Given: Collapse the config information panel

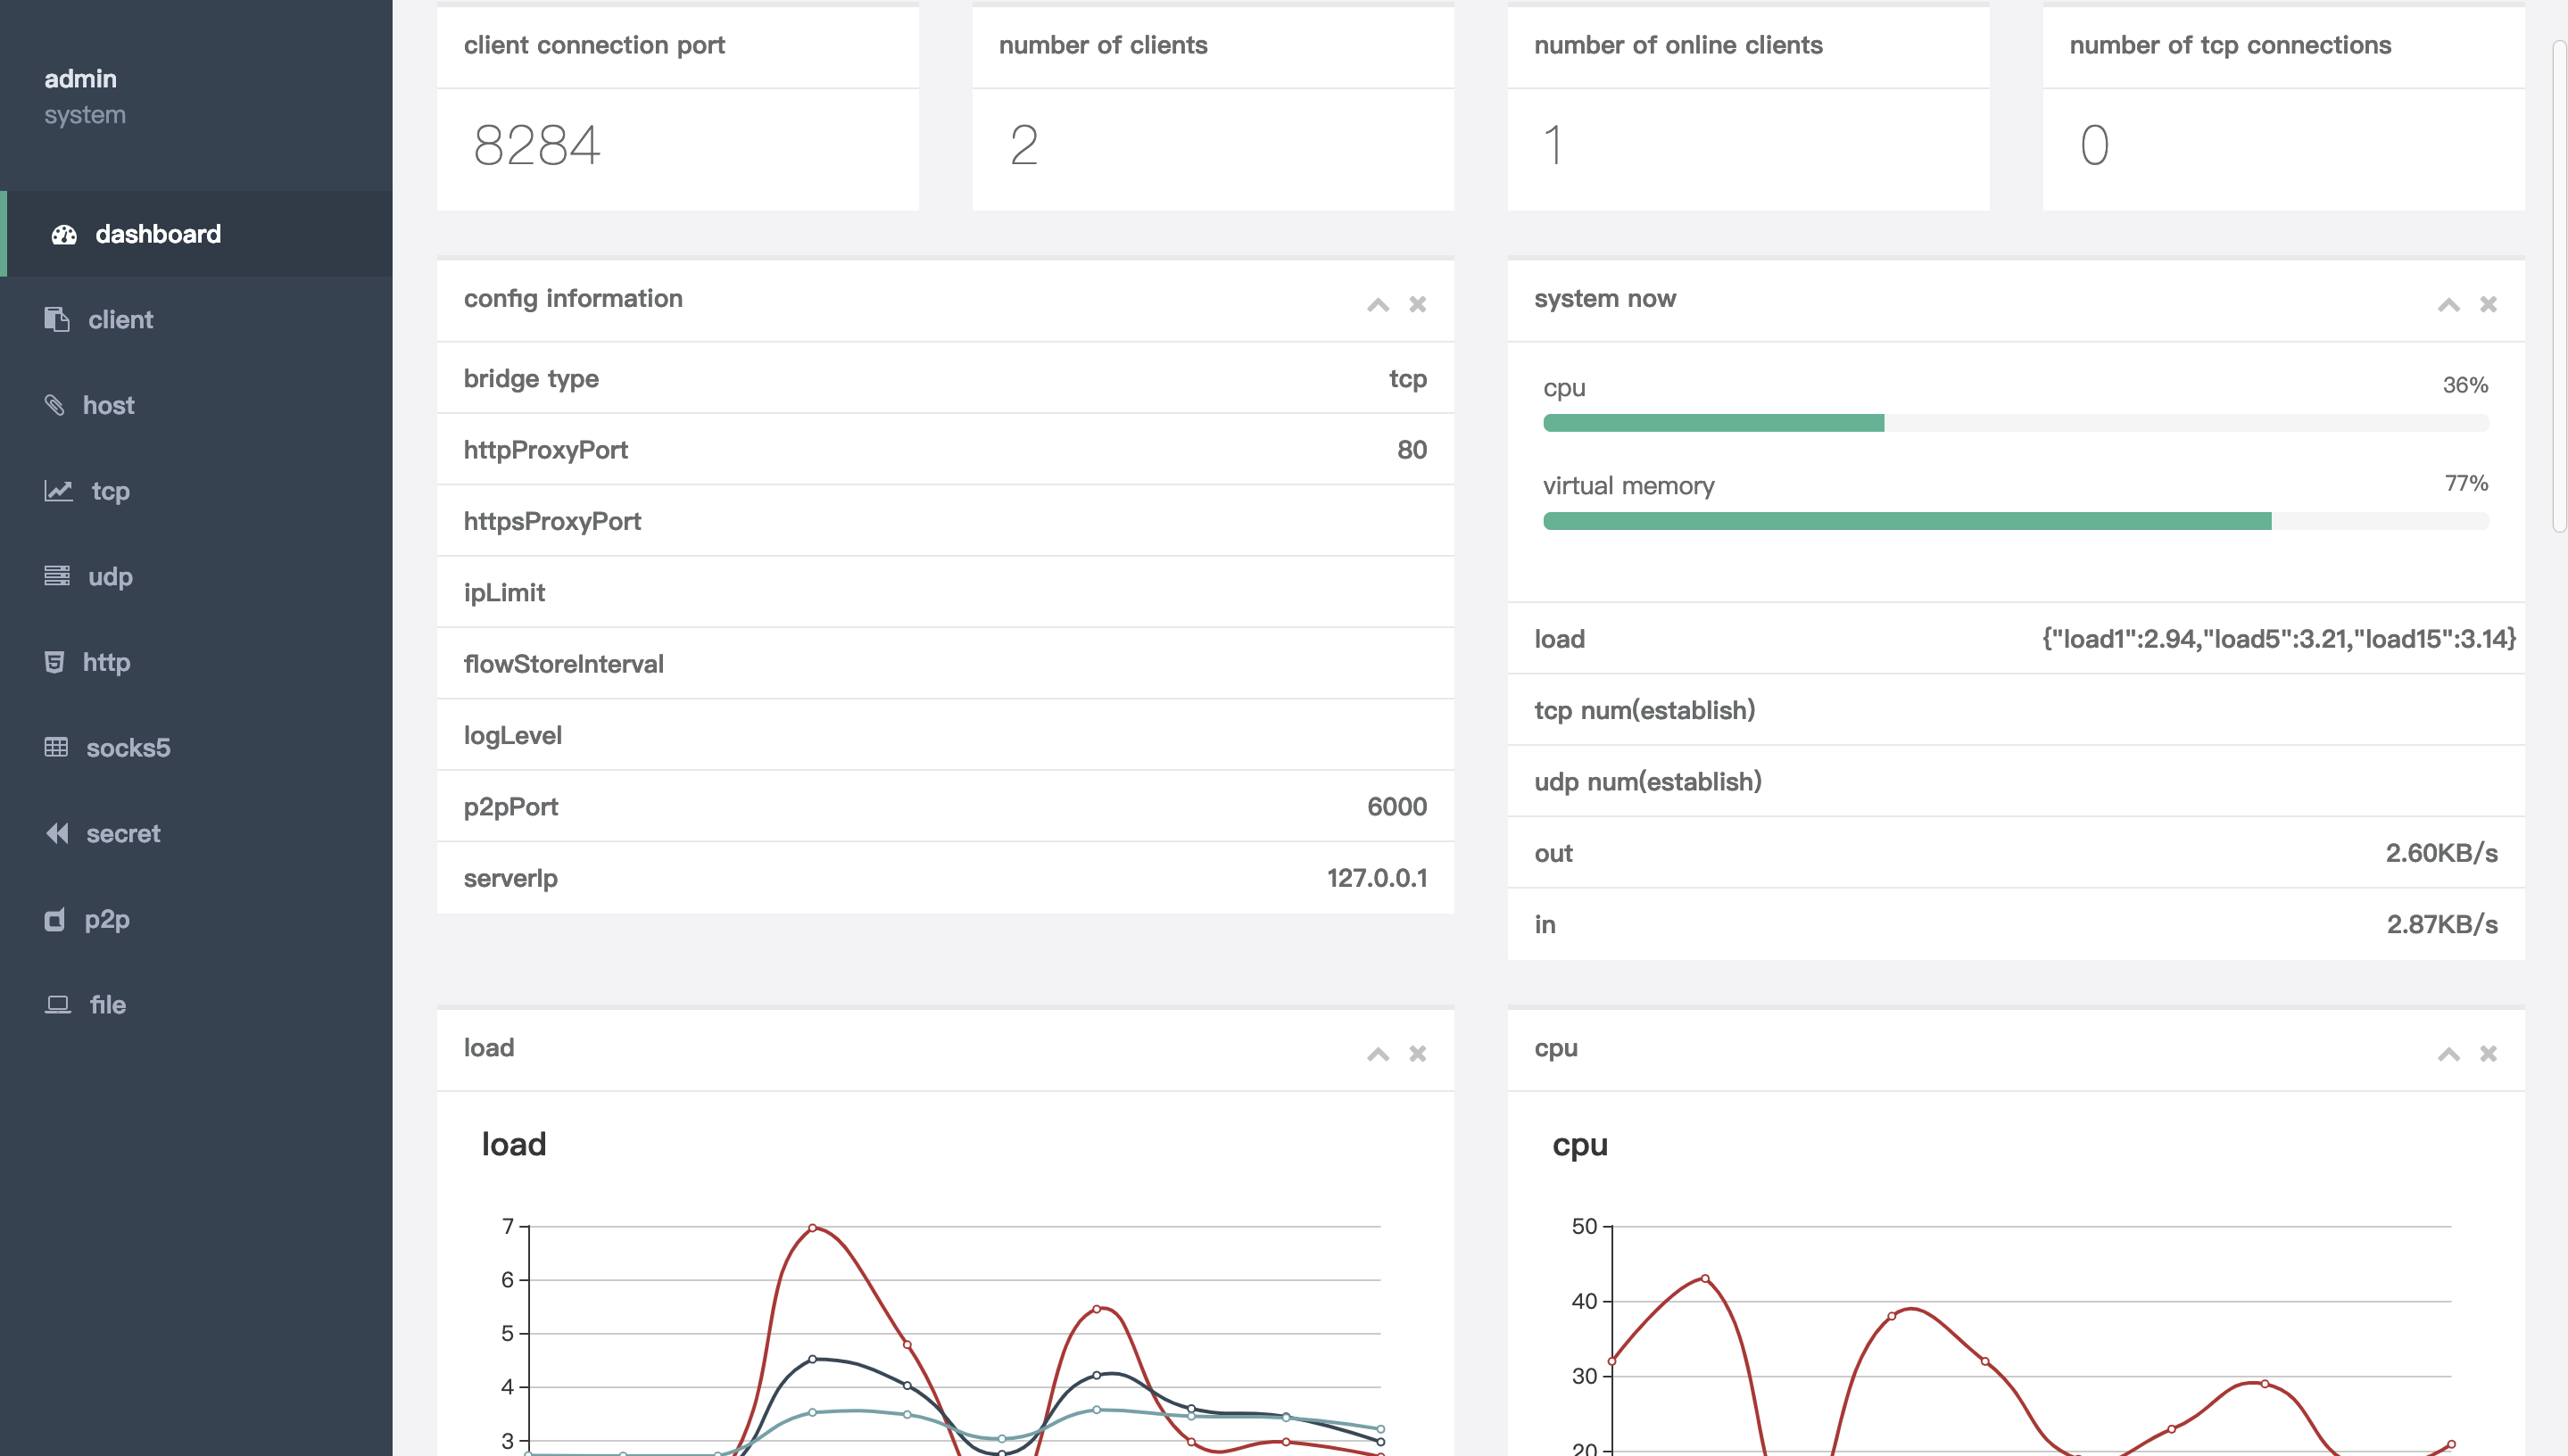Looking at the screenshot, I should pos(1378,303).
